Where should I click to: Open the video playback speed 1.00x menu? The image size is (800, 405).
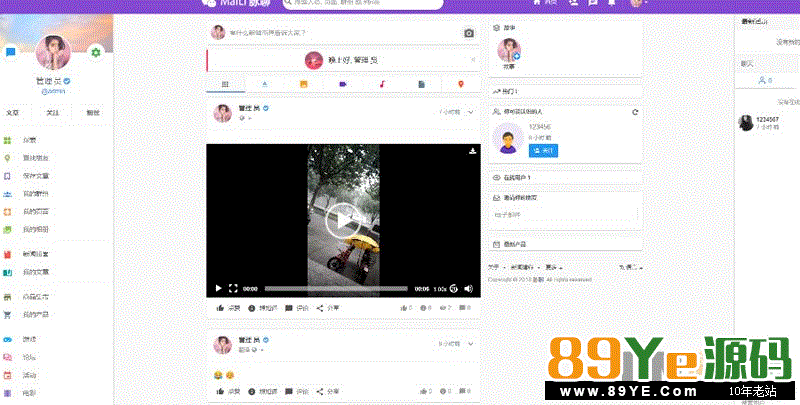pyautogui.click(x=439, y=288)
